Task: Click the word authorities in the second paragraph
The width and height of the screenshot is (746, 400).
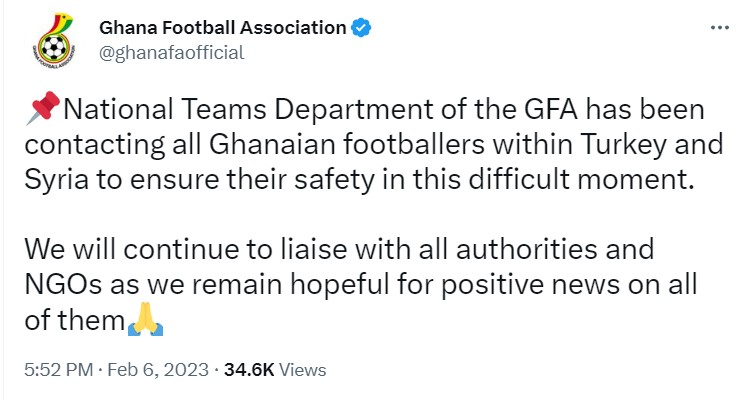Action: point(526,250)
